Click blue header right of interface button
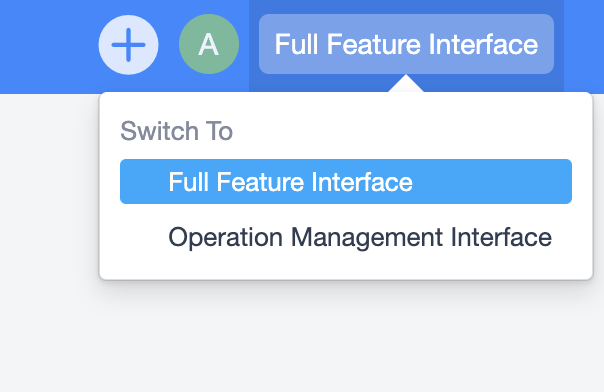 584,46
